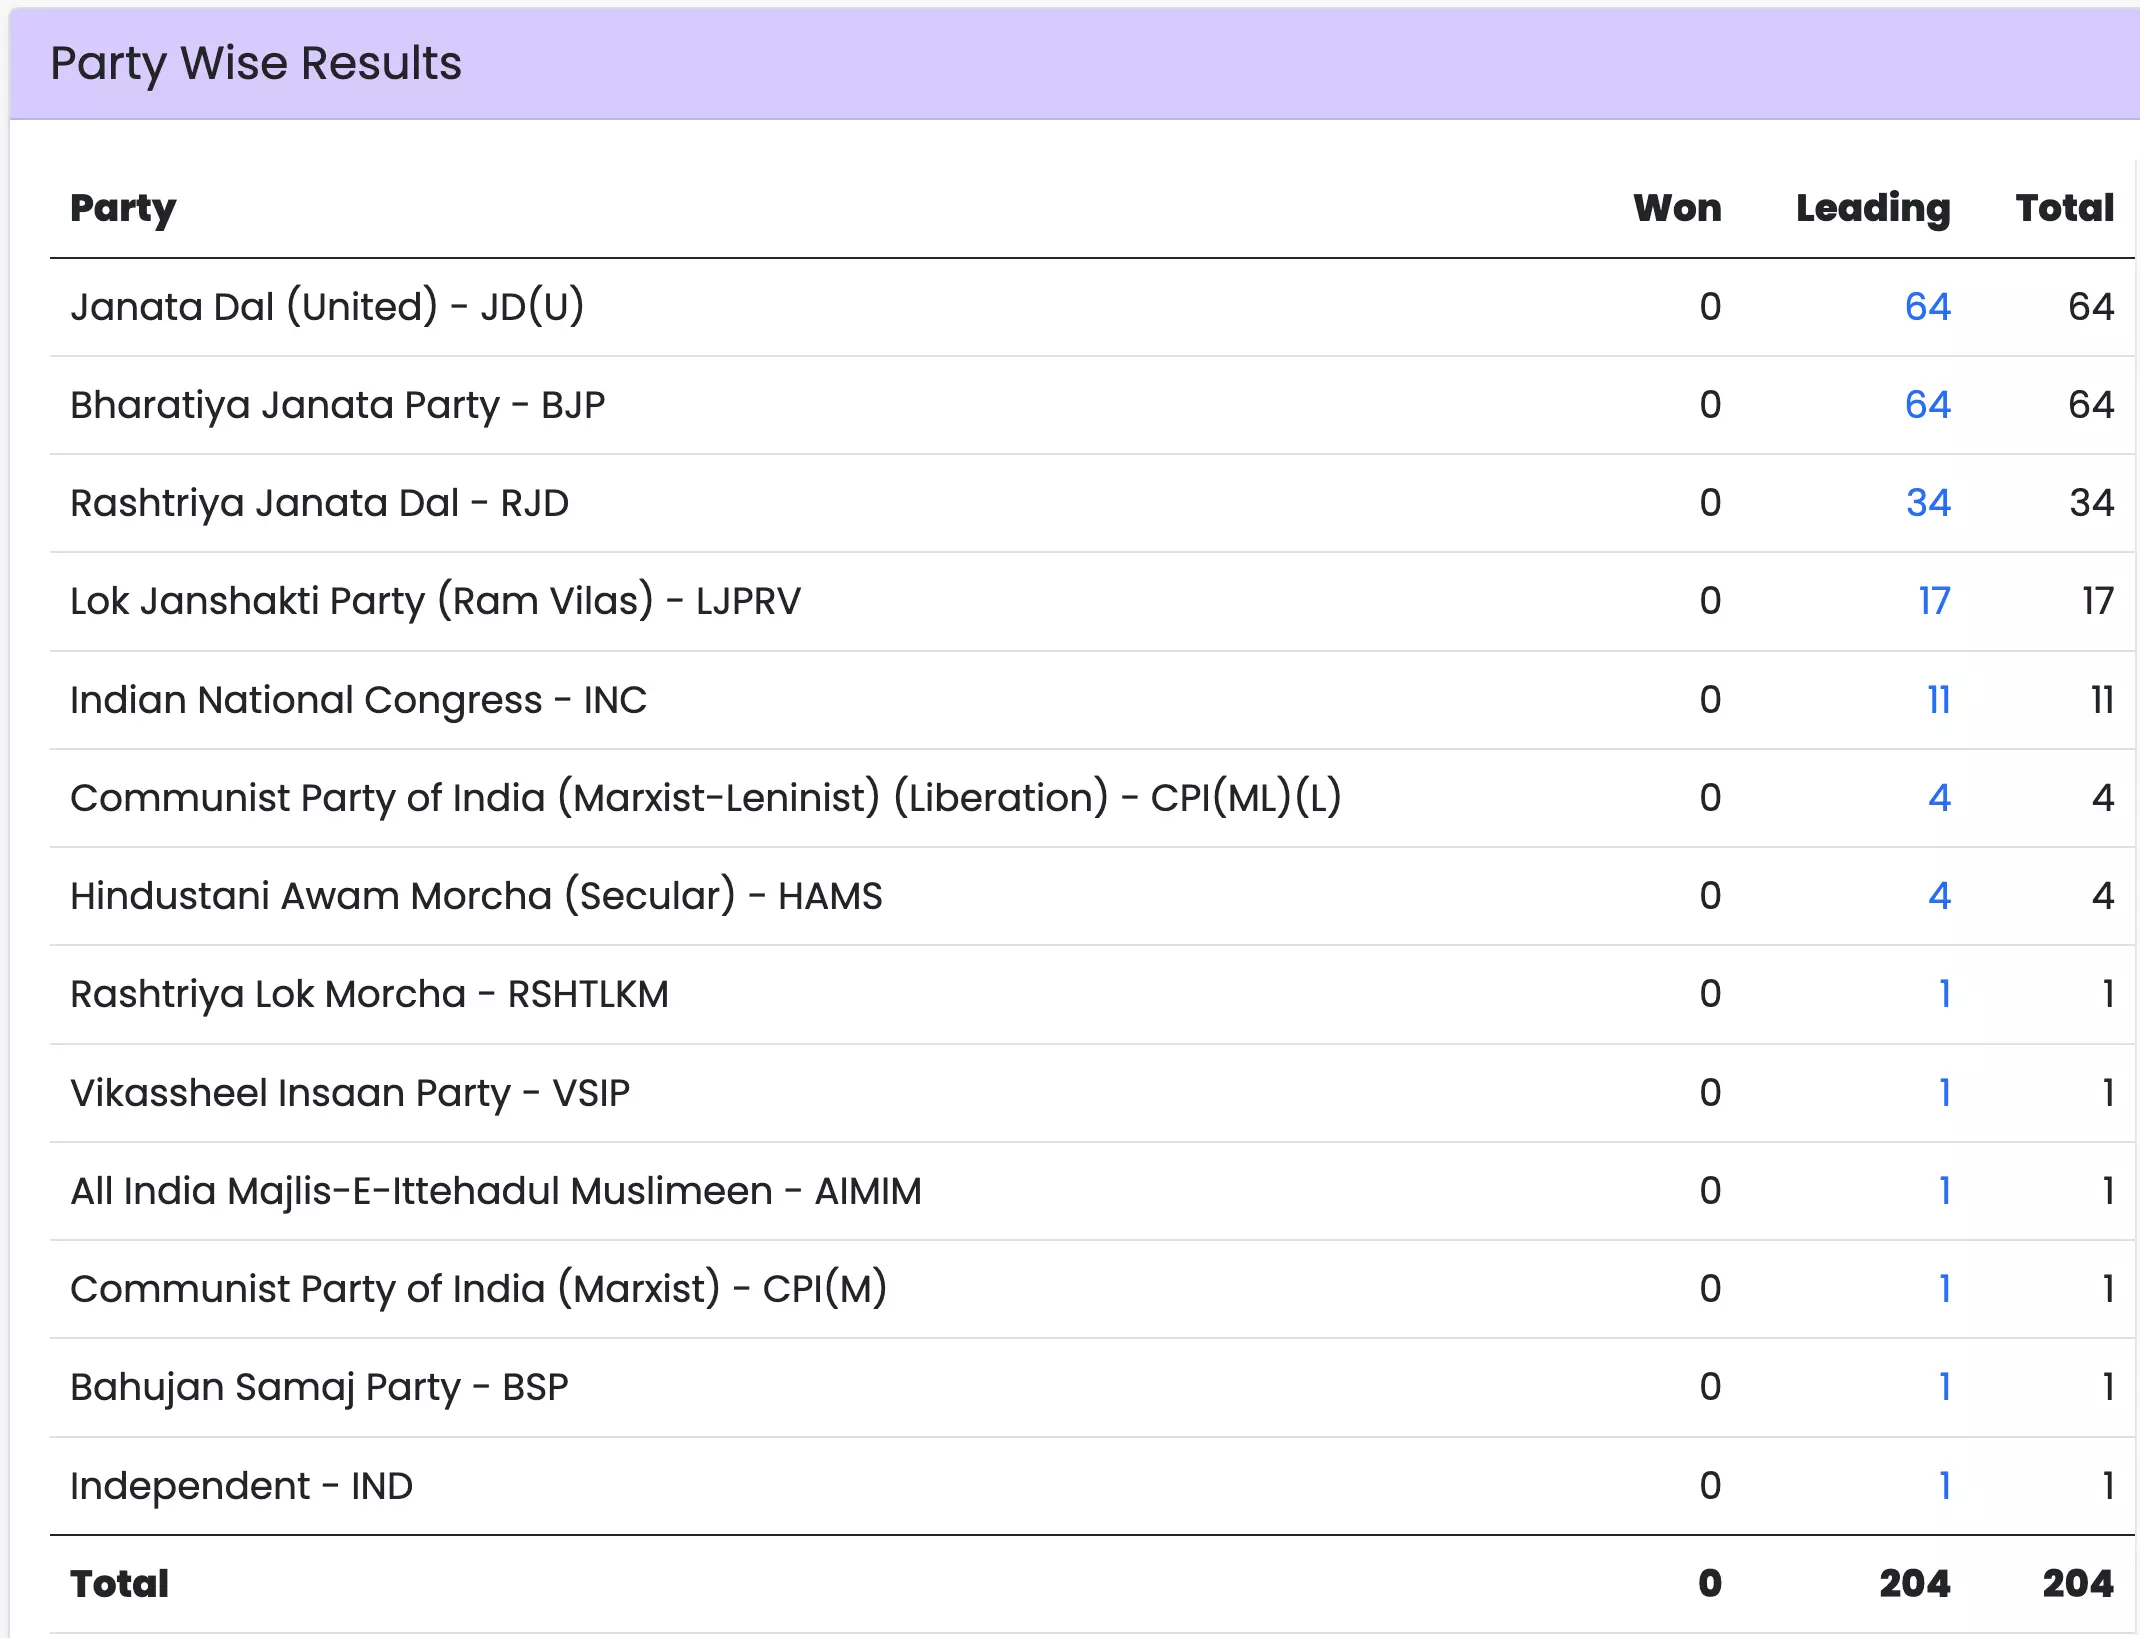This screenshot has height=1638, width=2140.
Task: Open Vikassheel Insaan Party leading link
Action: tap(1944, 1092)
